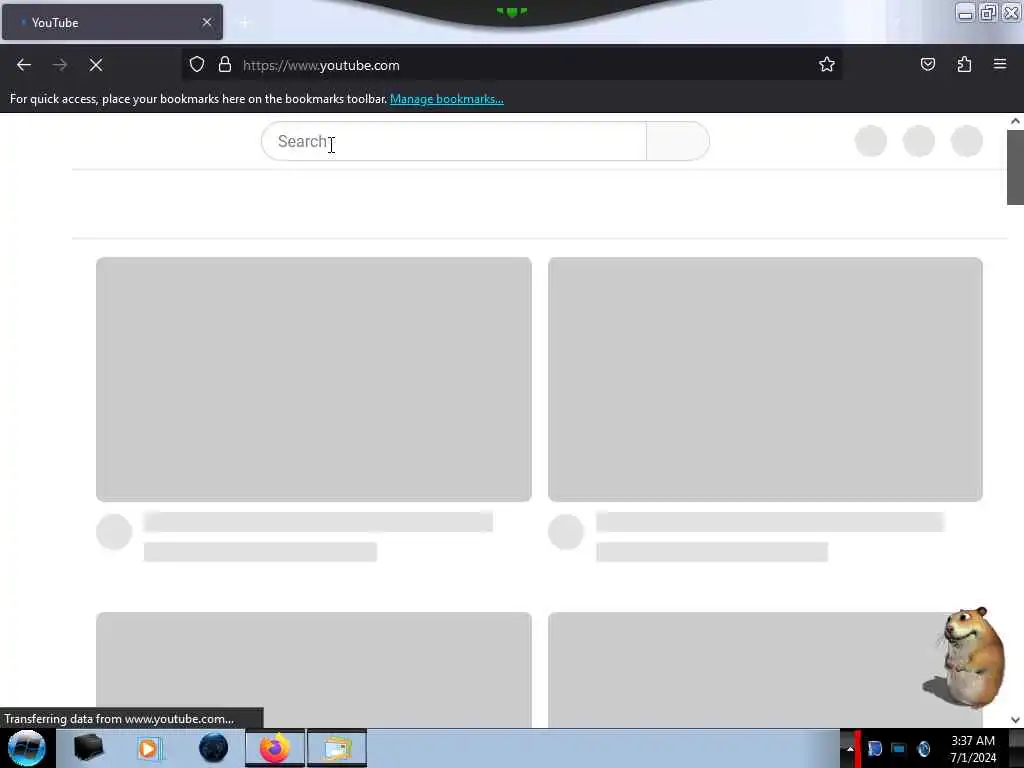1024x768 pixels.
Task: Open the round blue tray icon
Action: coord(923,748)
